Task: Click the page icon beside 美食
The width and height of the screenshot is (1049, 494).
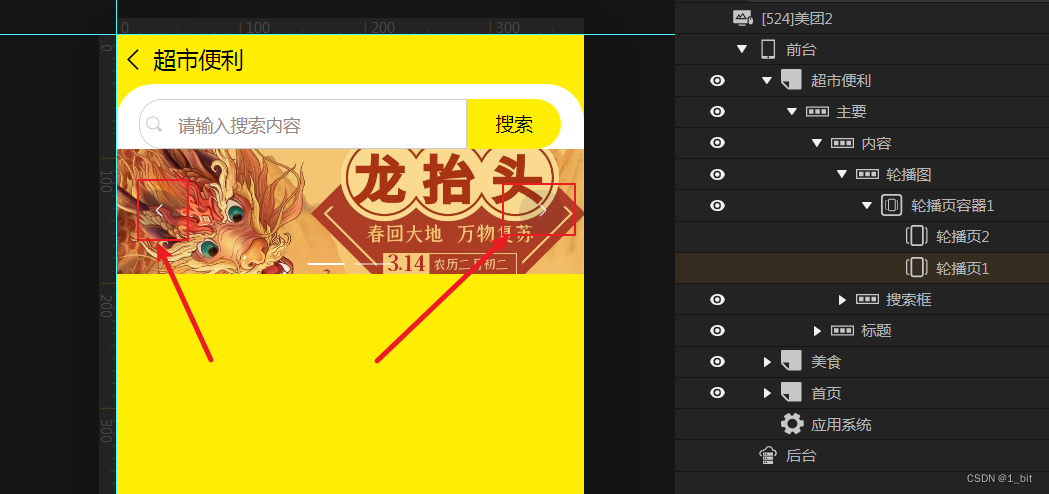Action: pyautogui.click(x=791, y=361)
